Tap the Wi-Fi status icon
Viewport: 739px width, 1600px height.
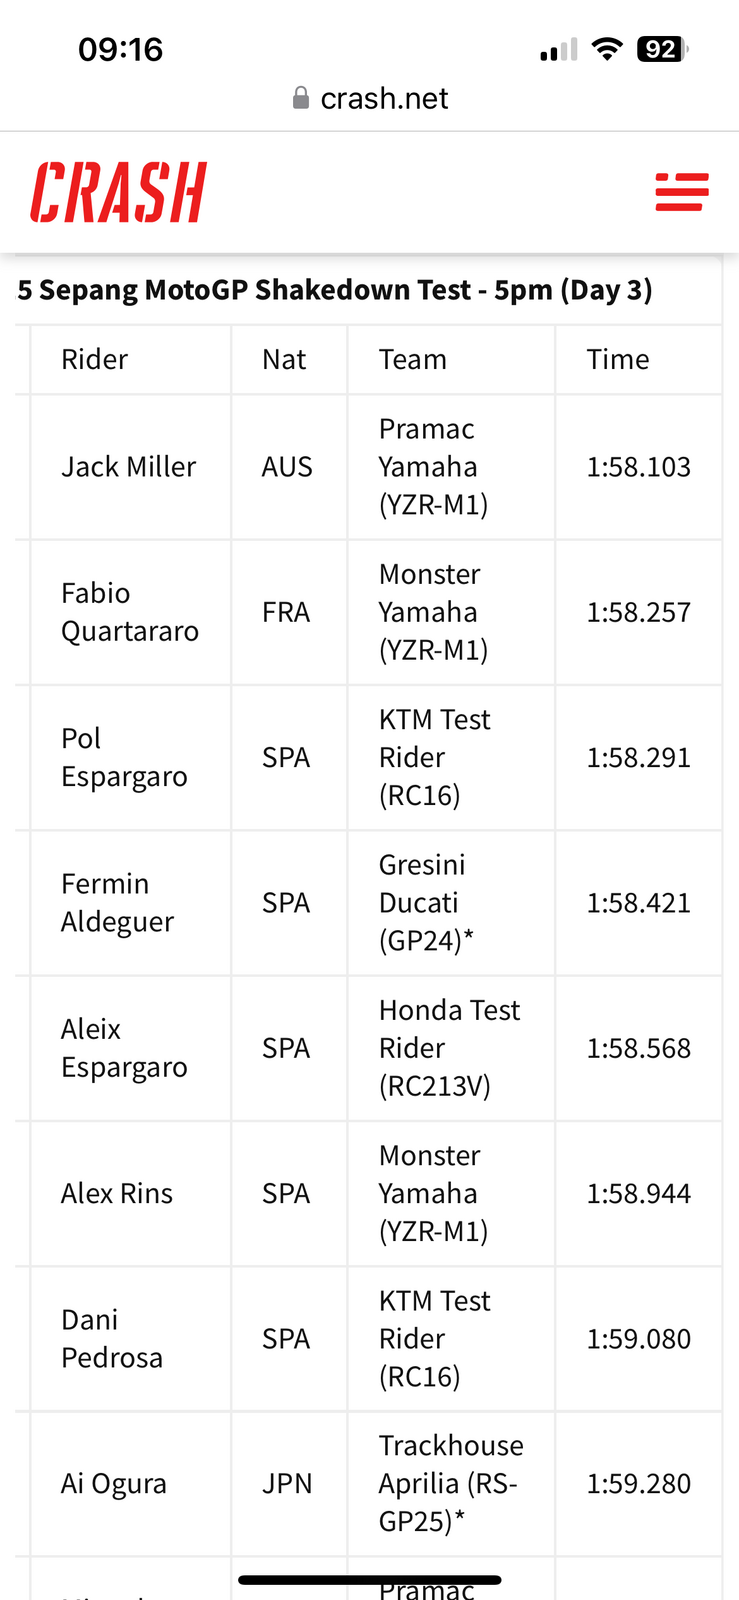point(607,49)
